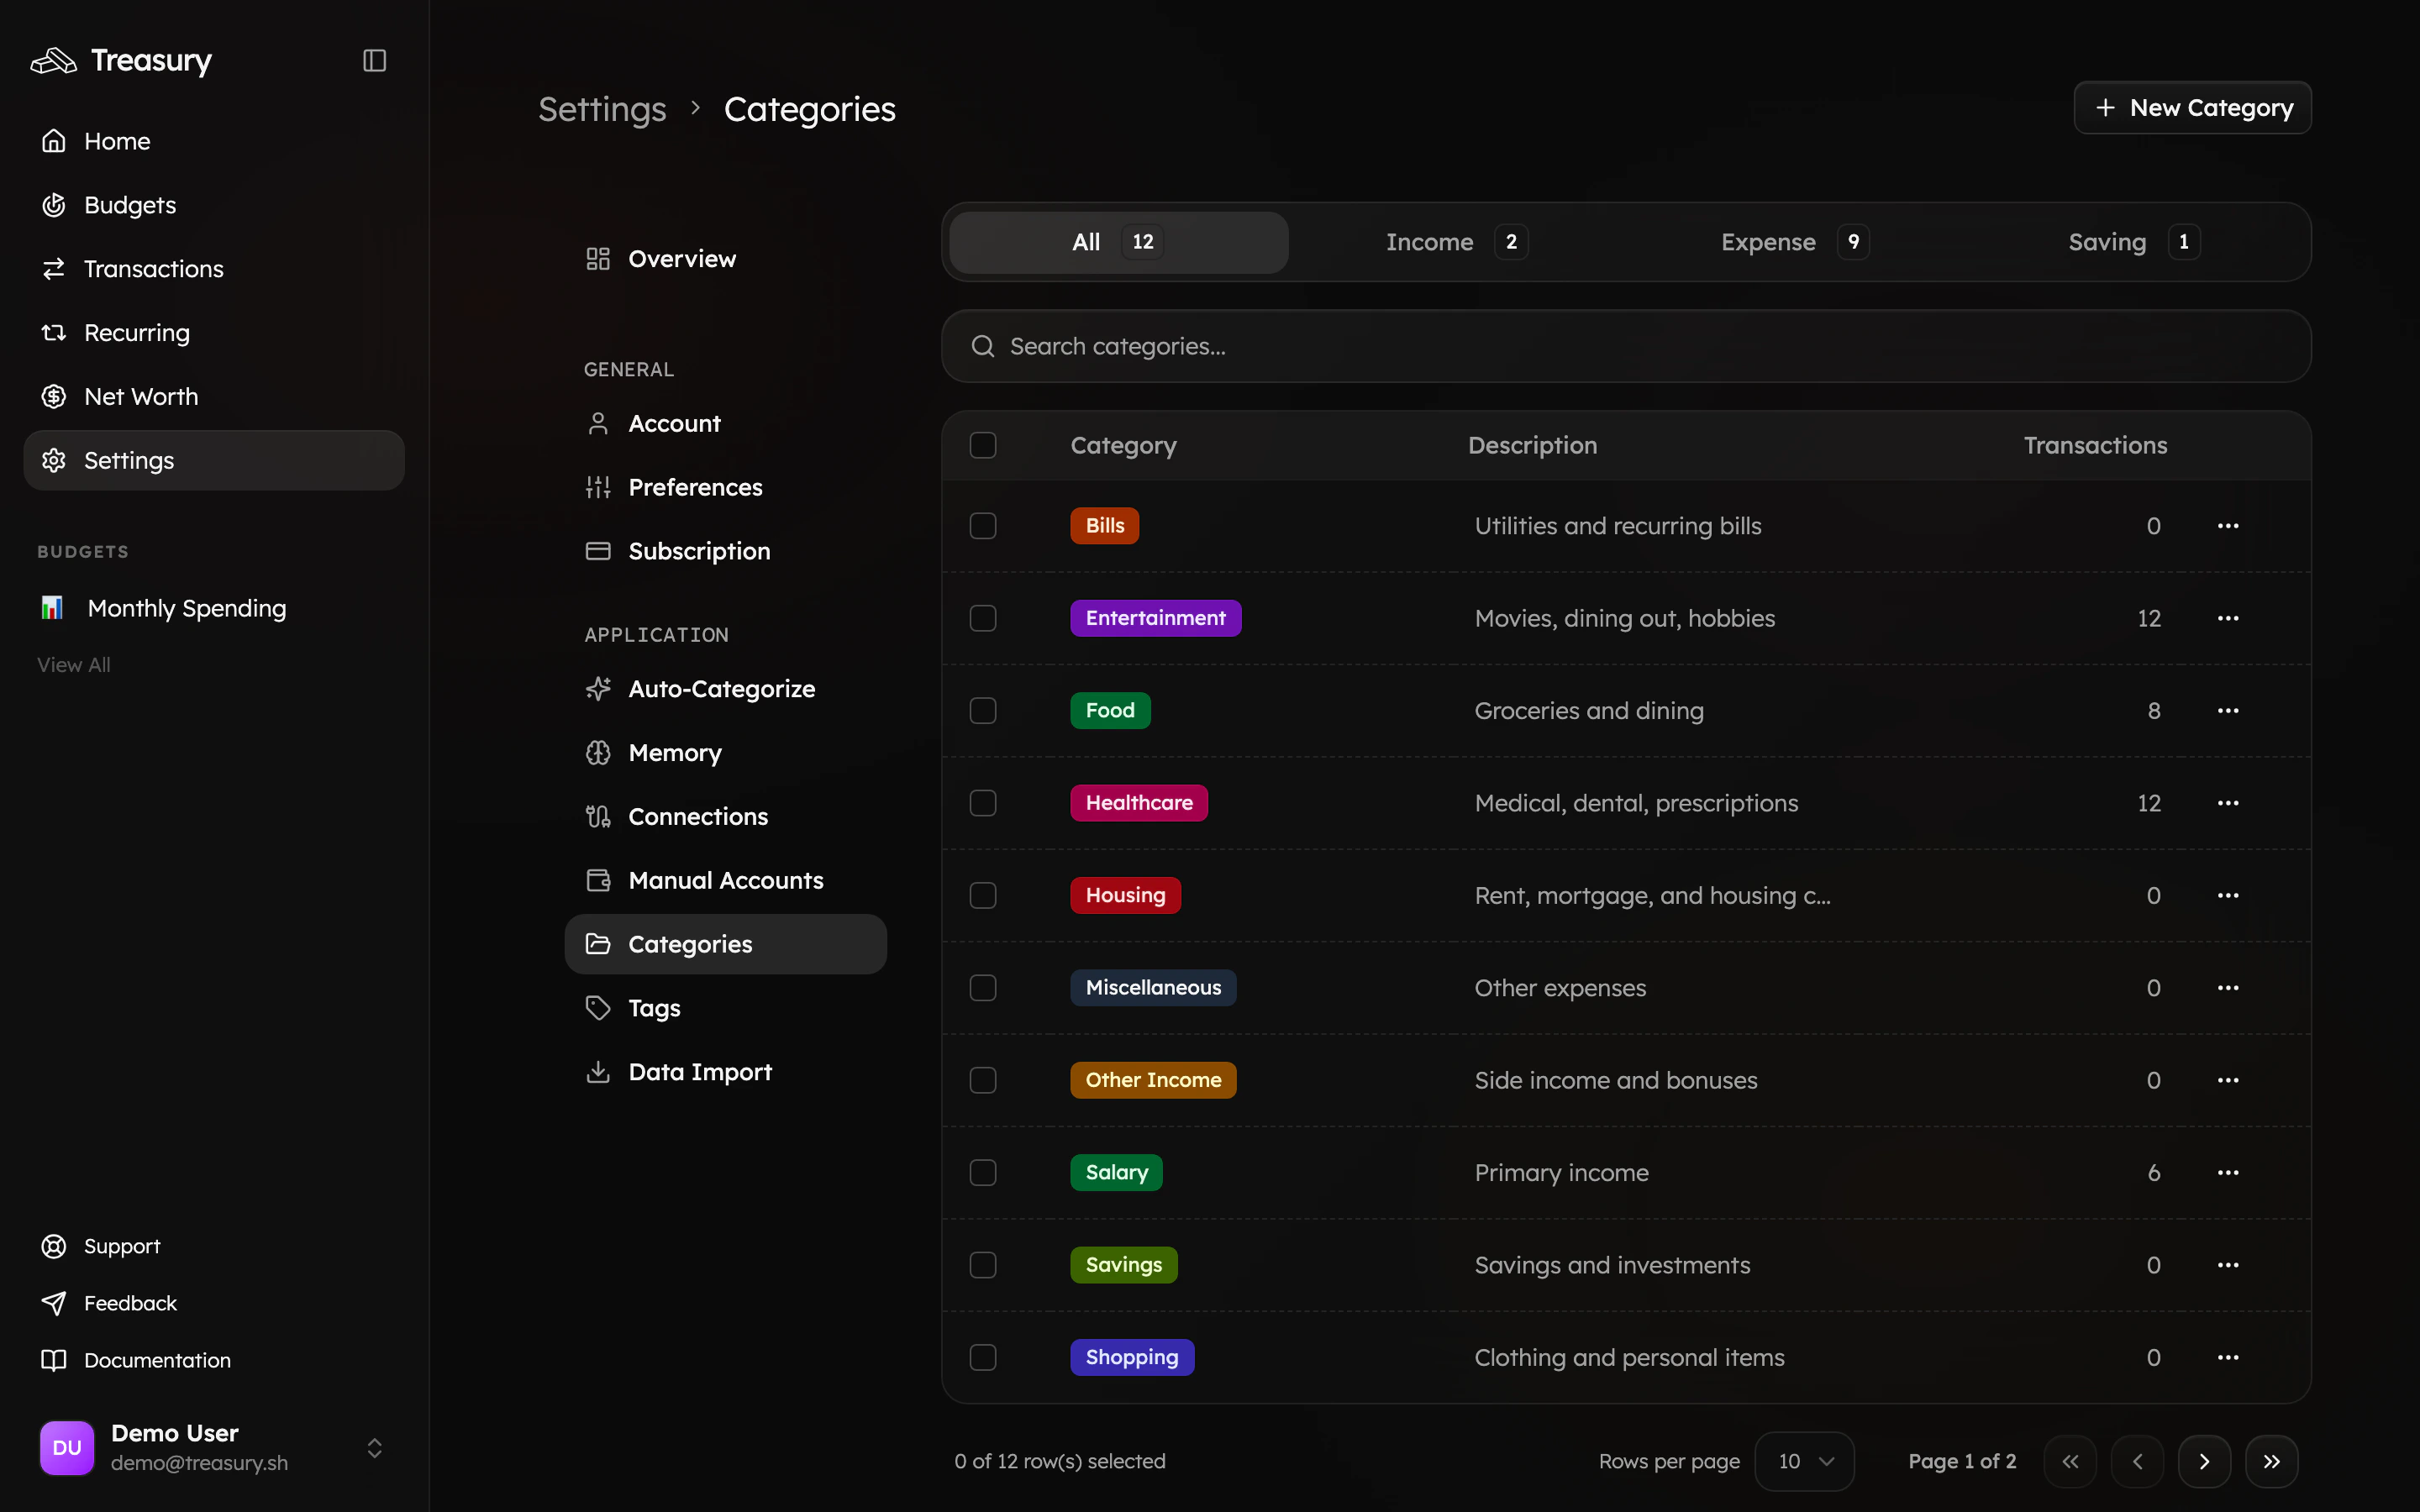The width and height of the screenshot is (2420, 1512).
Task: Click the Recurring loop icon
Action: pos(54,333)
